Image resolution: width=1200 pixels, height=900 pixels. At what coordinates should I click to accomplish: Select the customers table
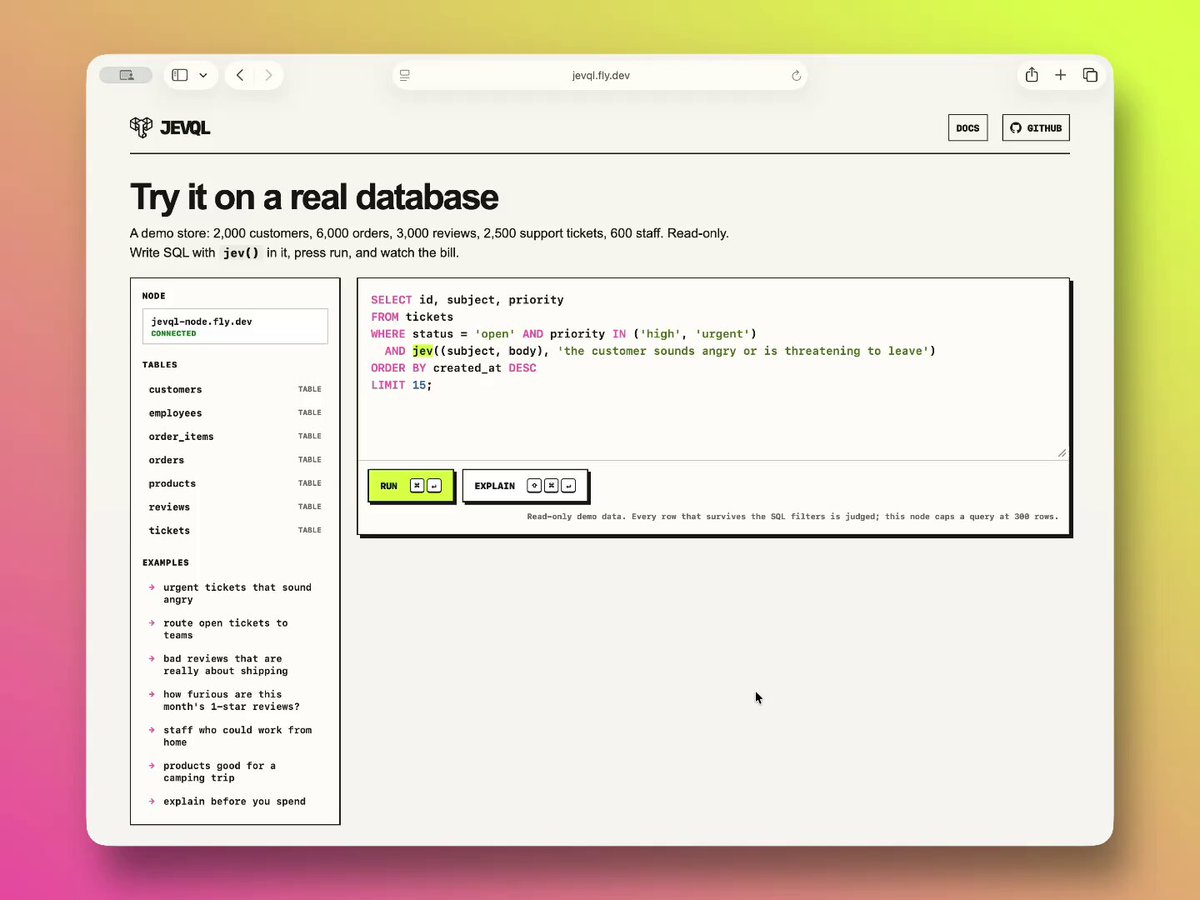235,389
